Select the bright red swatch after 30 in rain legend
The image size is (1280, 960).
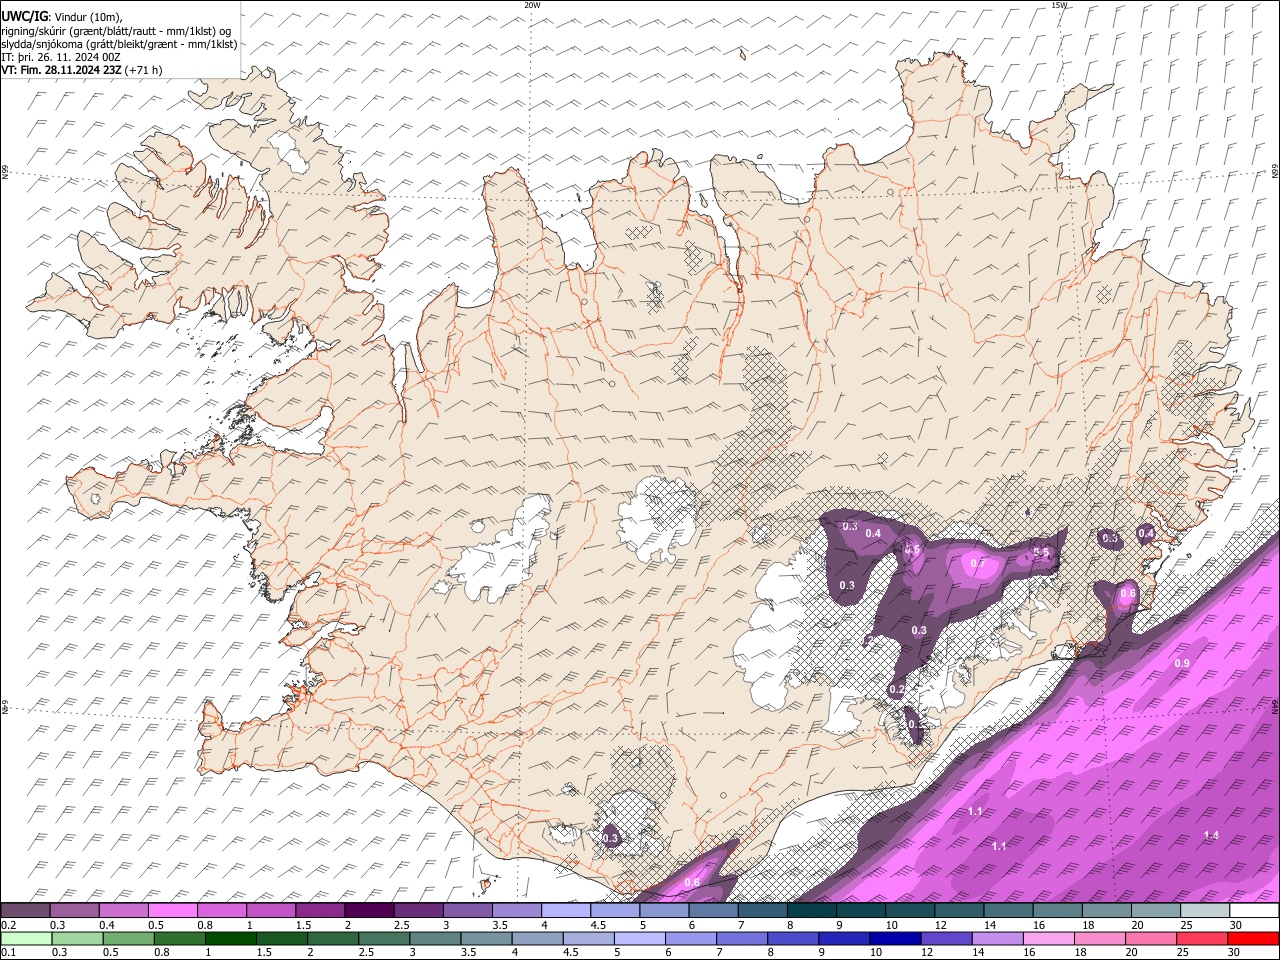click(1252, 939)
